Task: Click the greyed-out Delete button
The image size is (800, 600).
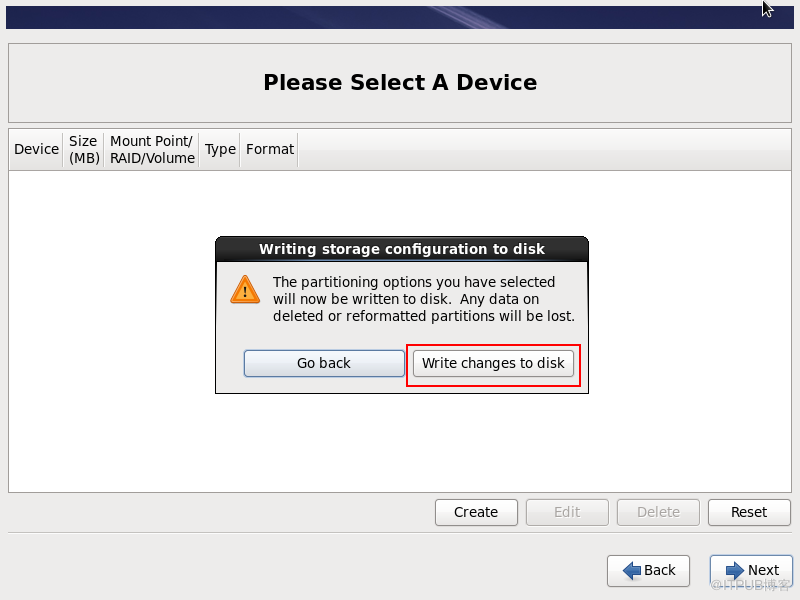Action: click(x=658, y=512)
